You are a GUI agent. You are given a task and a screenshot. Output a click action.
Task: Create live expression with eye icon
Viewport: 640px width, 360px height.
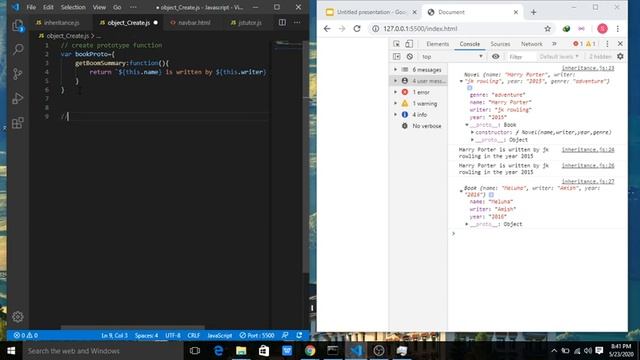pos(496,57)
